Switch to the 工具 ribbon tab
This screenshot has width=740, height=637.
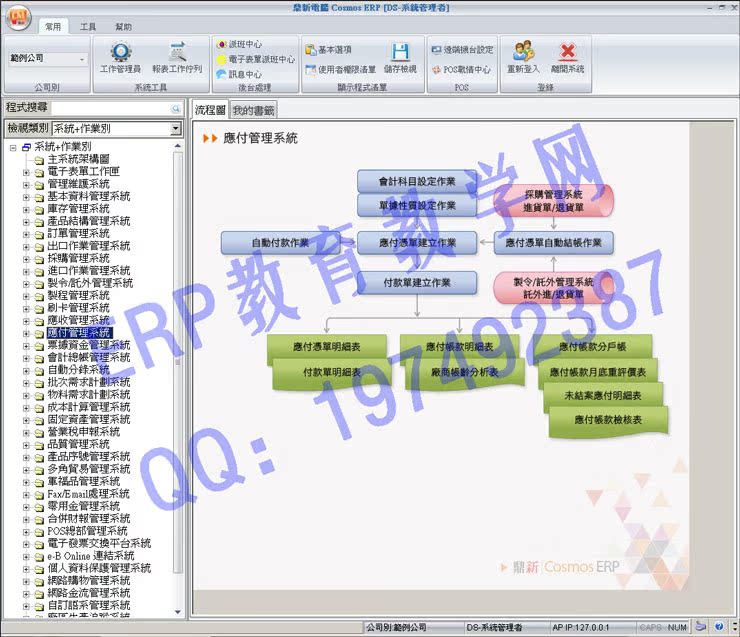click(88, 27)
